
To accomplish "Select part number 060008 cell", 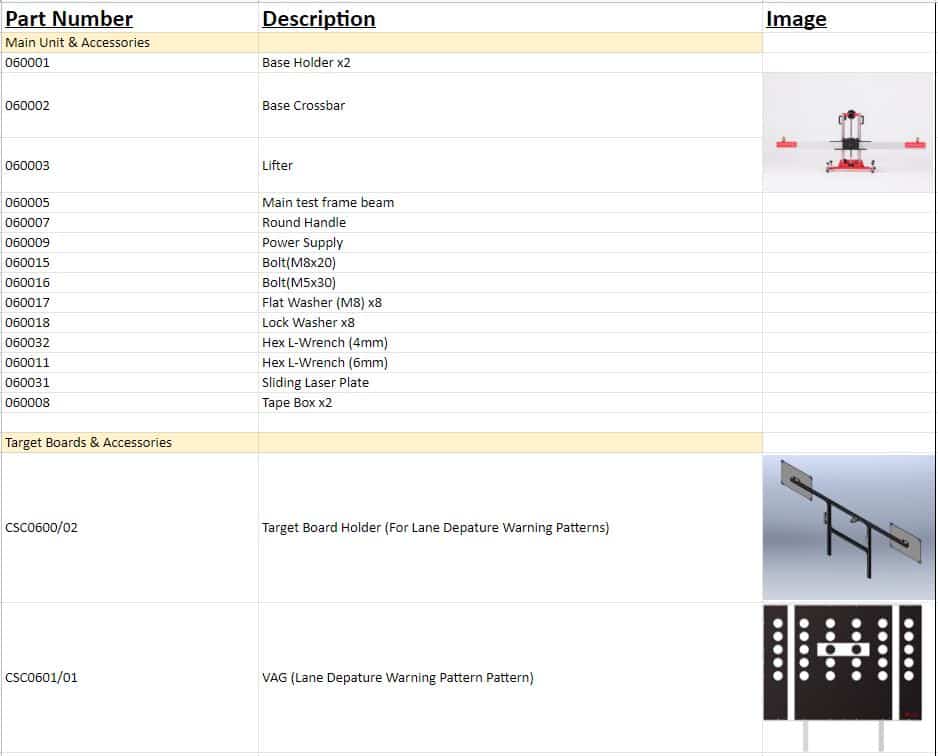I will click(x=129, y=403).
